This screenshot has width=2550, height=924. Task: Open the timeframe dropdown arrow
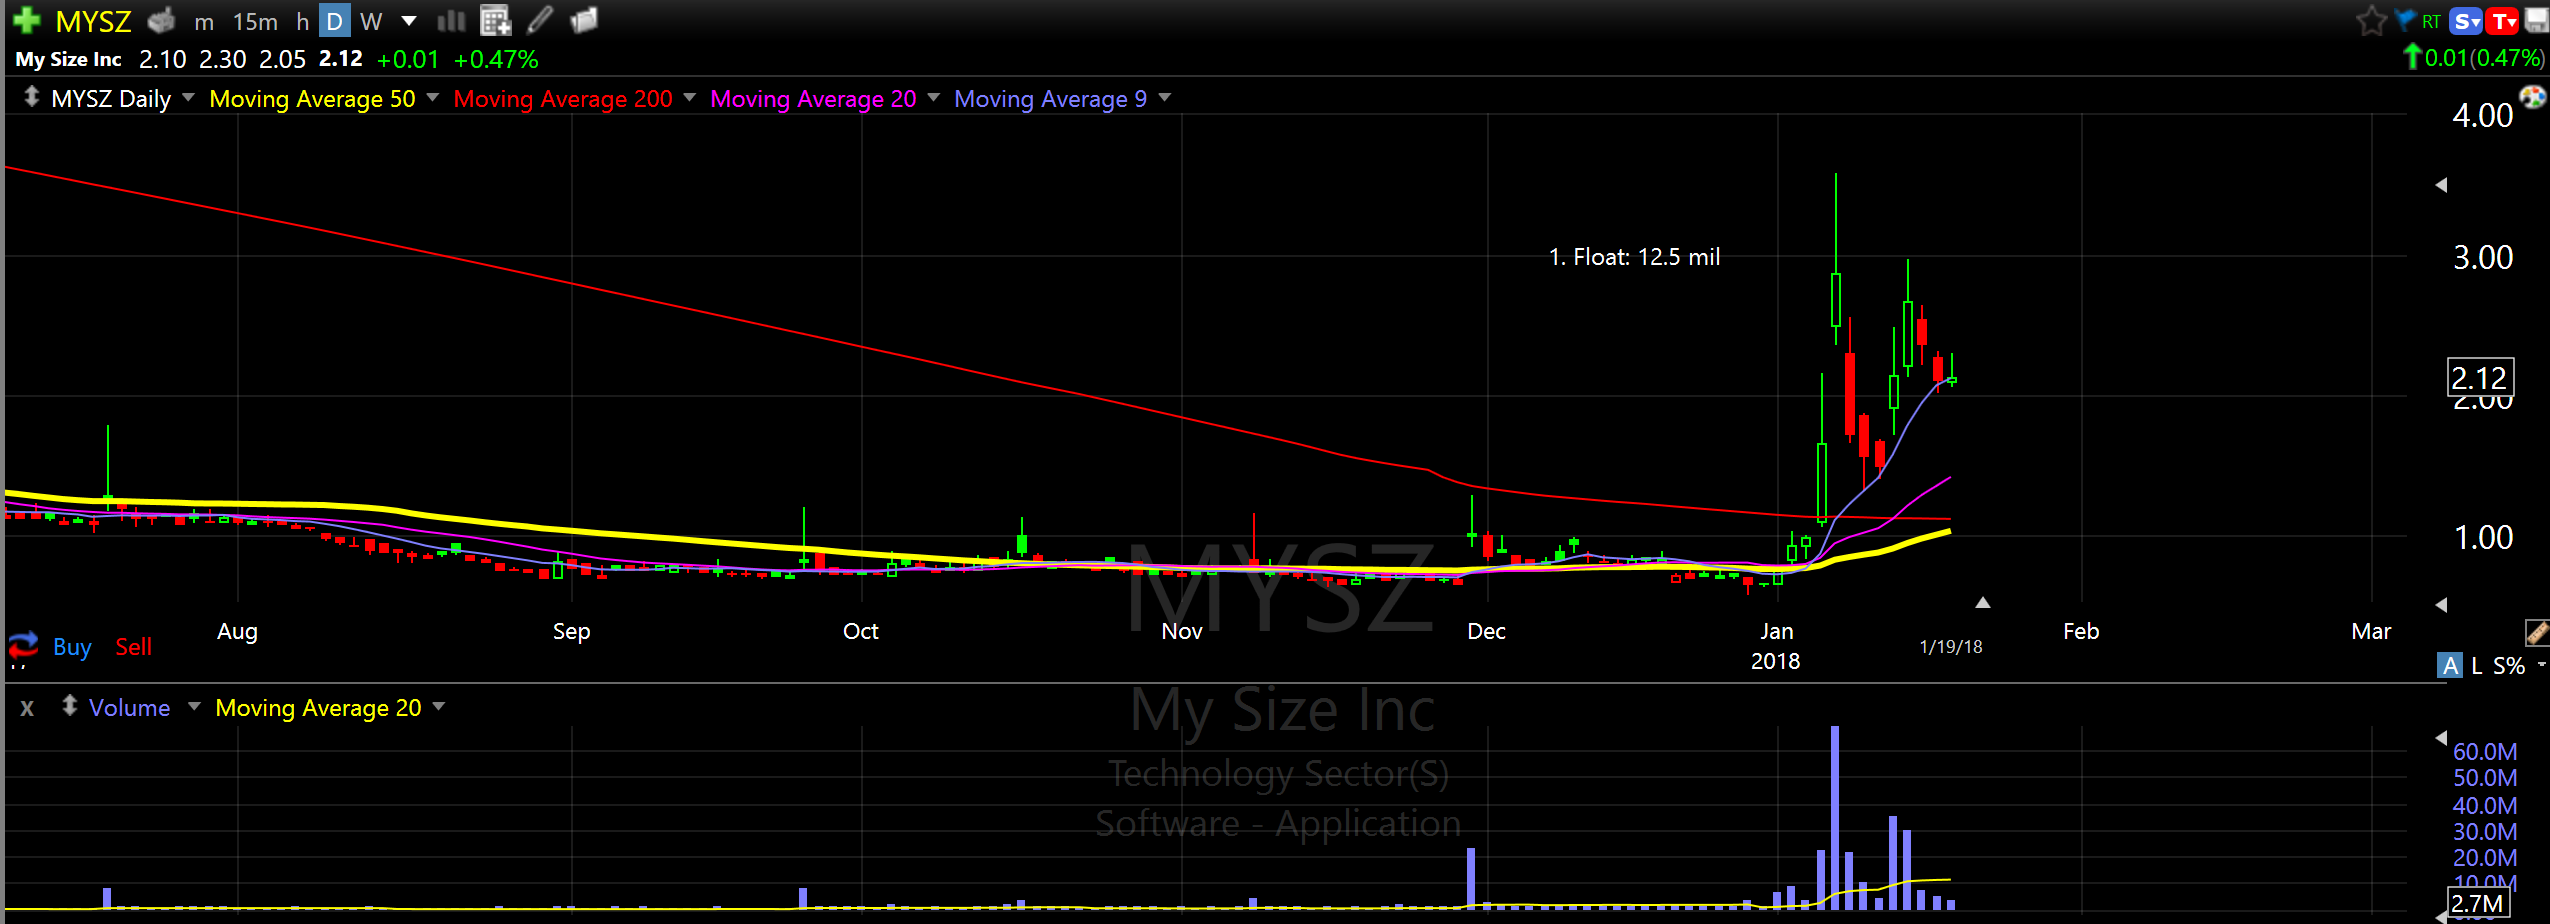tap(409, 21)
